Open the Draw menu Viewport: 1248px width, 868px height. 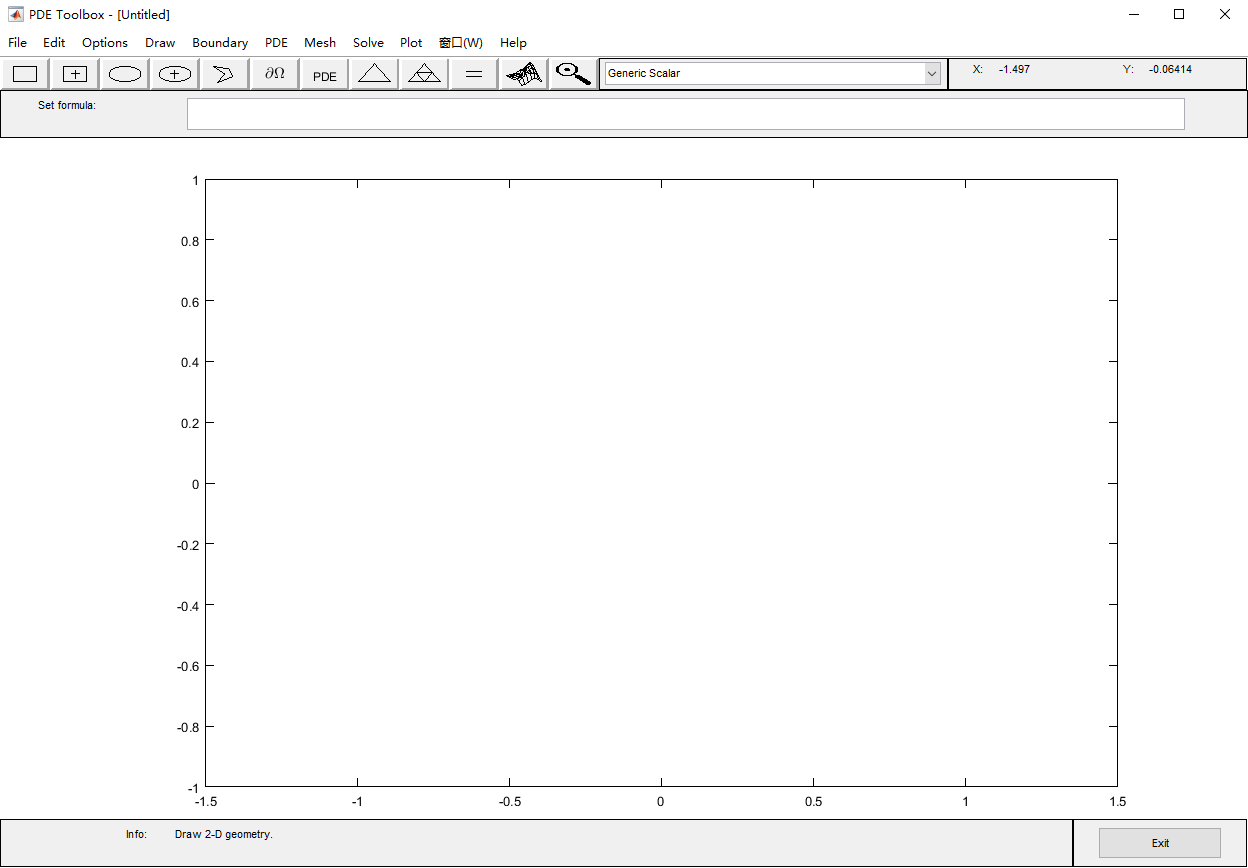pos(160,43)
